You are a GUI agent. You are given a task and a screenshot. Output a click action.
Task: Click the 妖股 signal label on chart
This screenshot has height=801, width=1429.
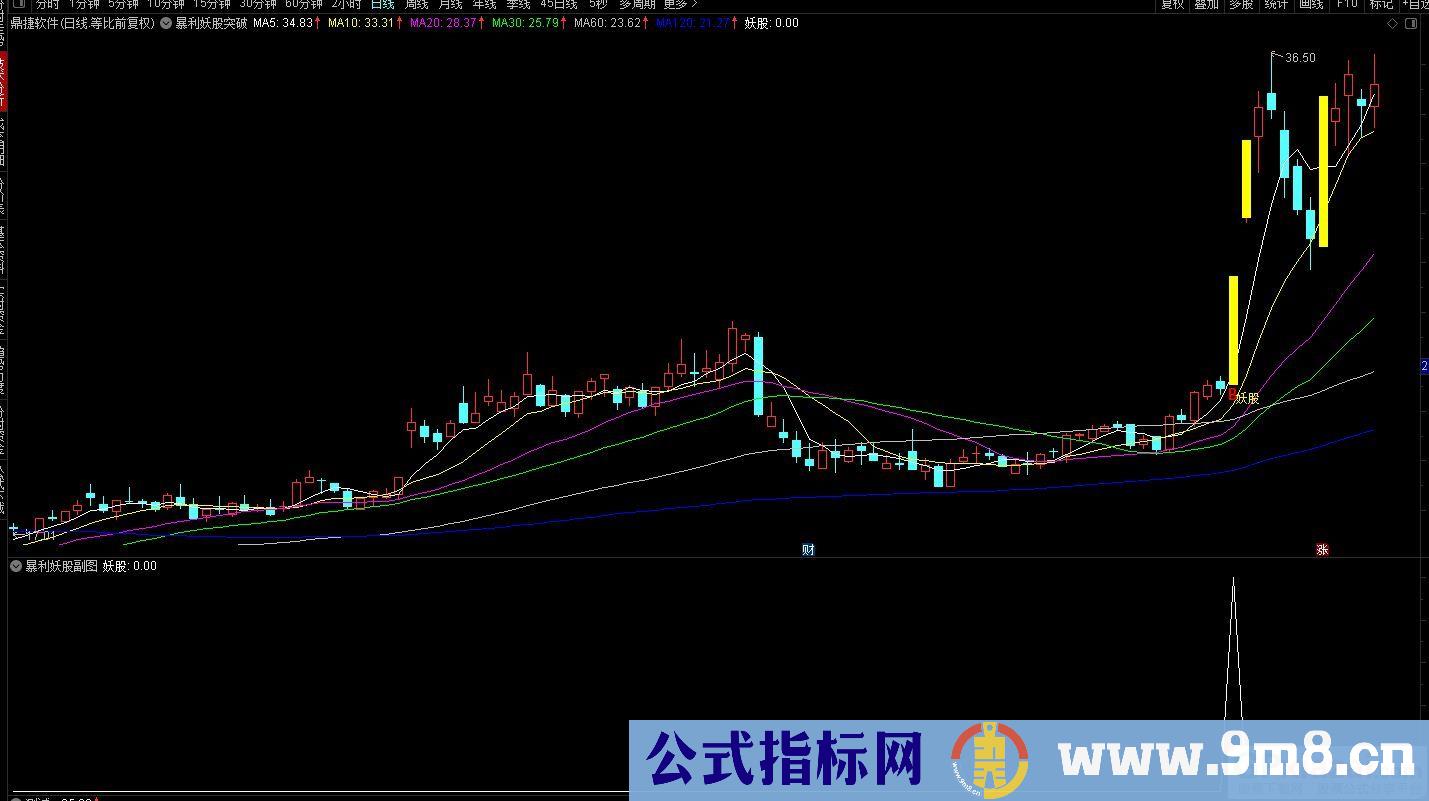click(x=1247, y=398)
